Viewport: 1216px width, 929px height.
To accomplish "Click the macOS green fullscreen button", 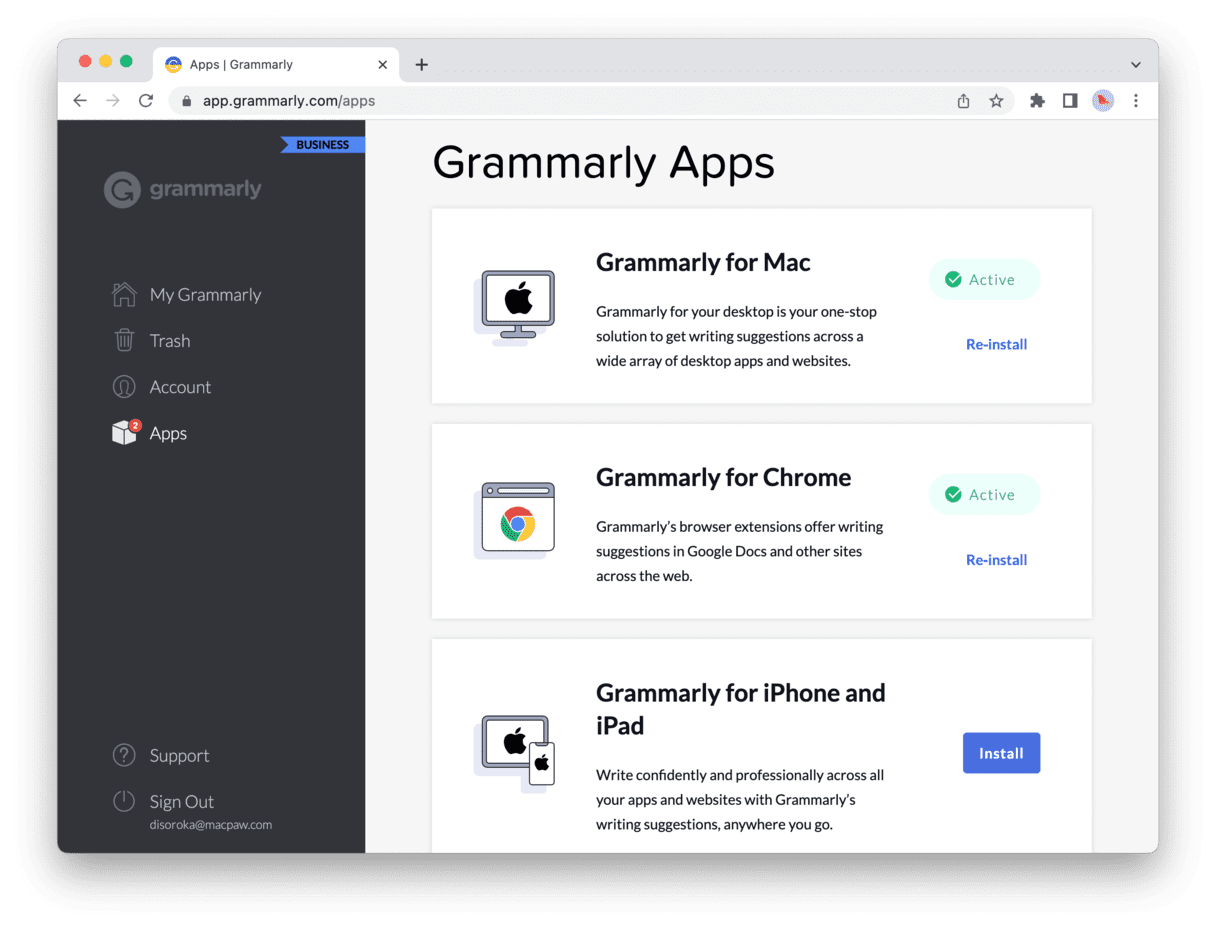I will pyautogui.click(x=126, y=61).
